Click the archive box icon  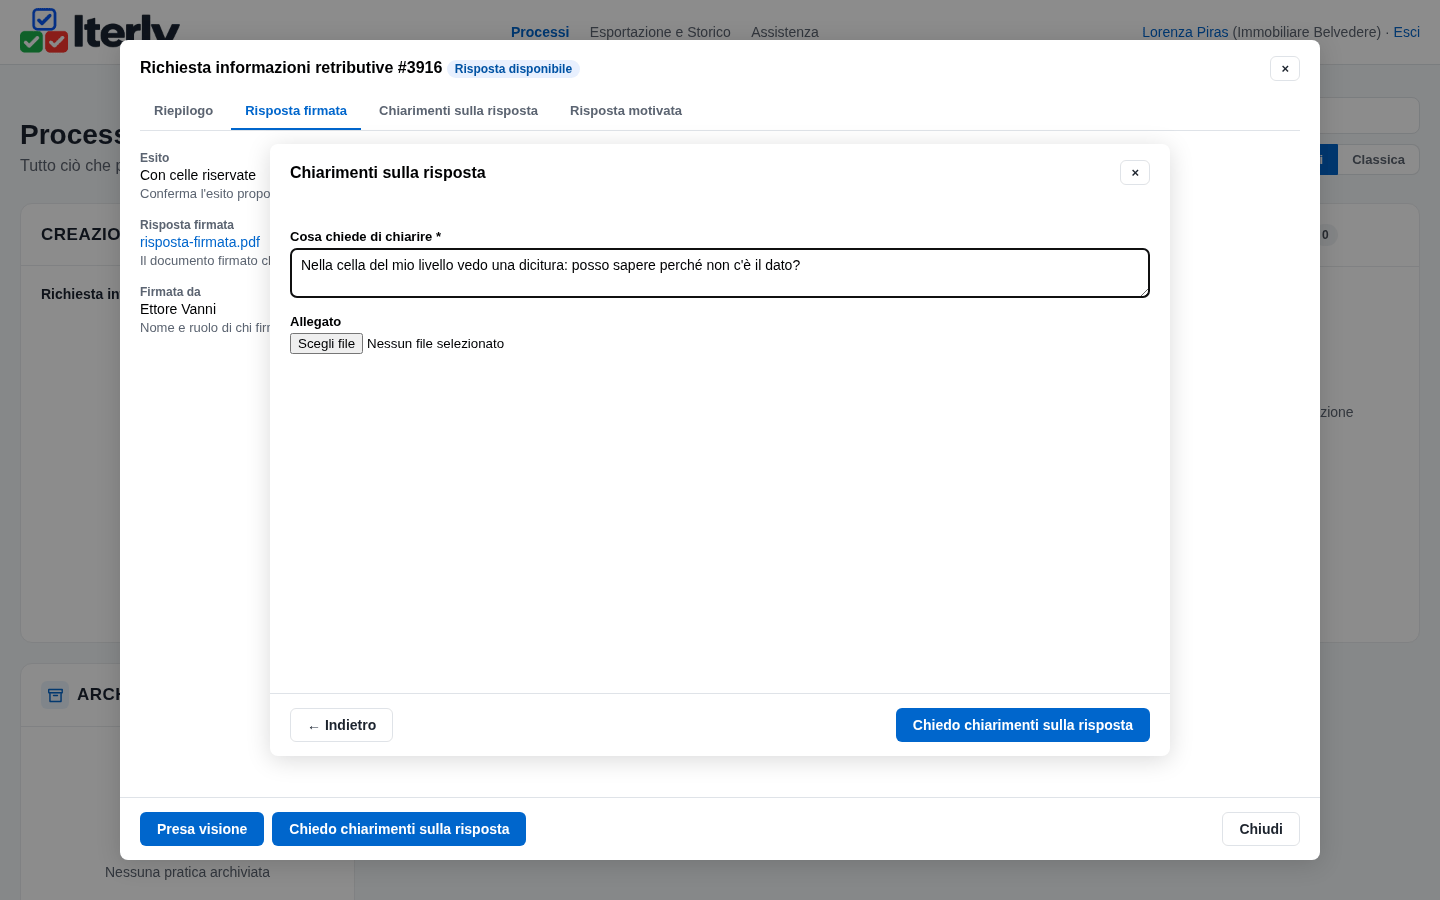pos(55,695)
